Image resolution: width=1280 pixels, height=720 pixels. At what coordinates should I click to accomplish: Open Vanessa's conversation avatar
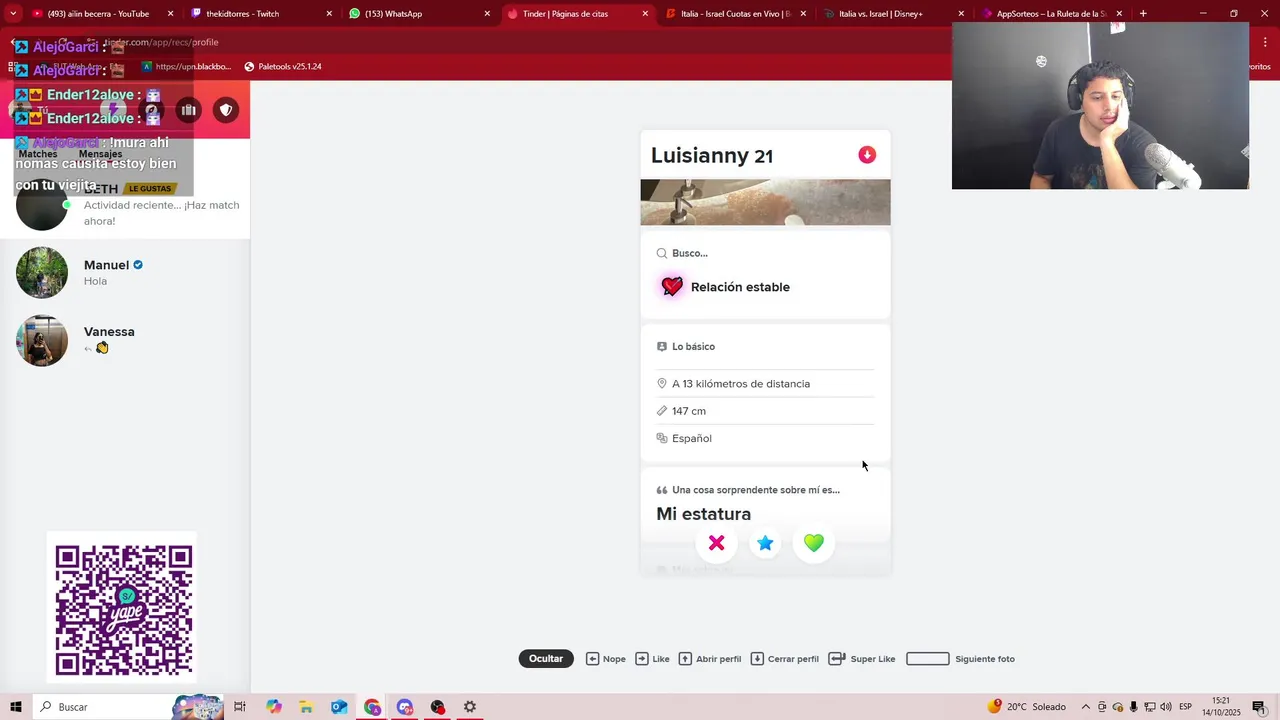42,340
